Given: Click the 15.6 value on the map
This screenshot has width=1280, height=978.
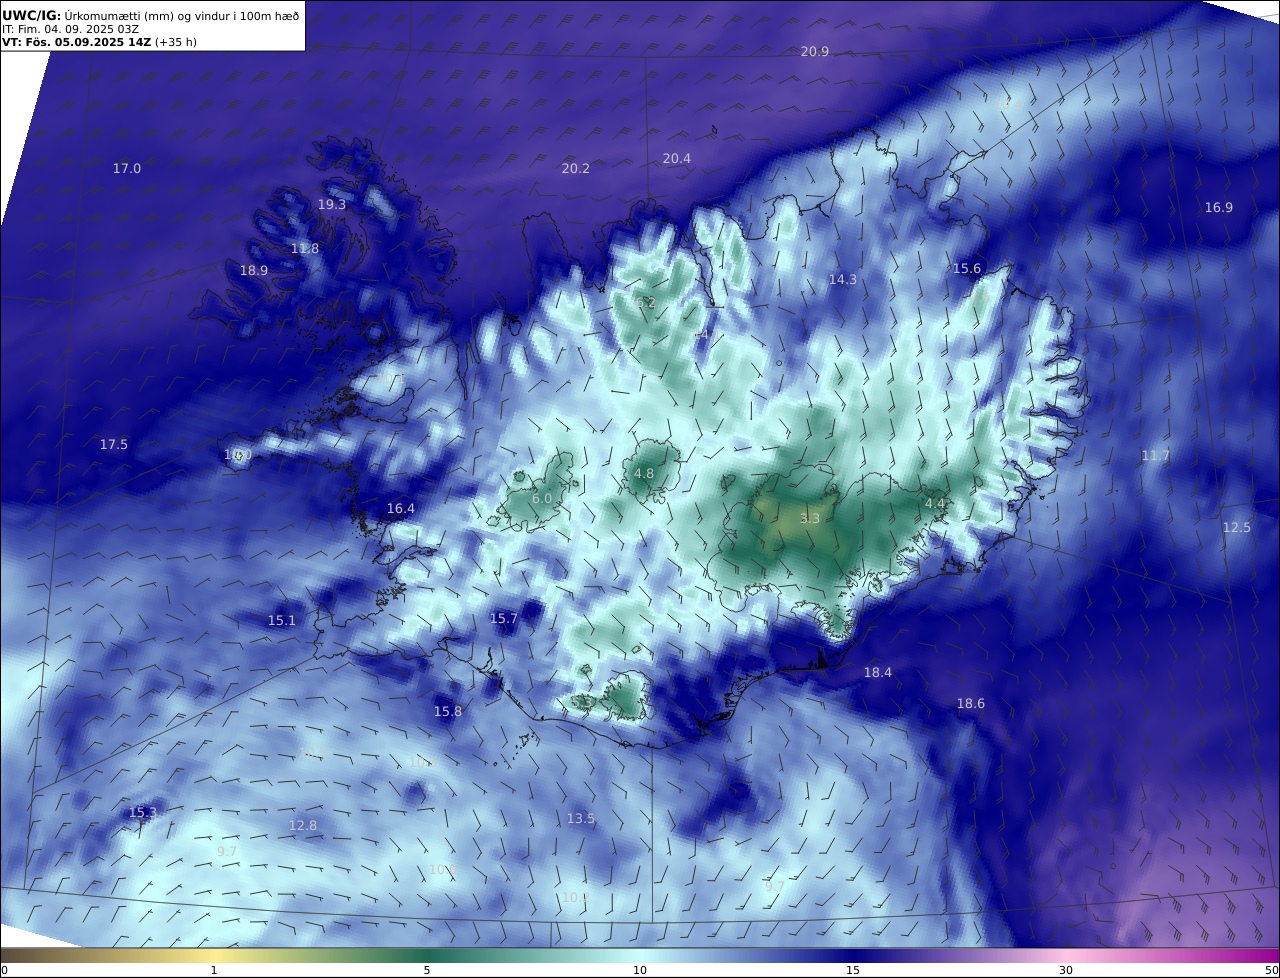Looking at the screenshot, I should tap(967, 269).
